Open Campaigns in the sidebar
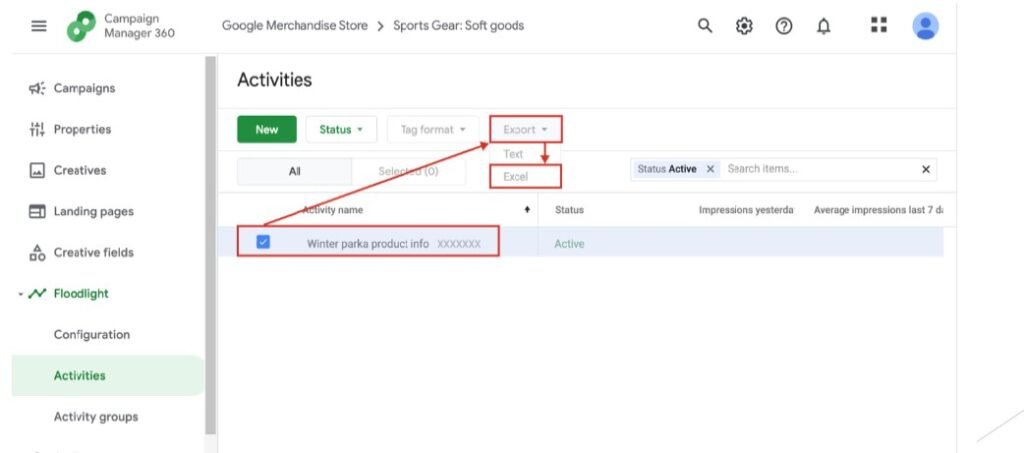Screen dimensions: 1024x453 coord(84,88)
